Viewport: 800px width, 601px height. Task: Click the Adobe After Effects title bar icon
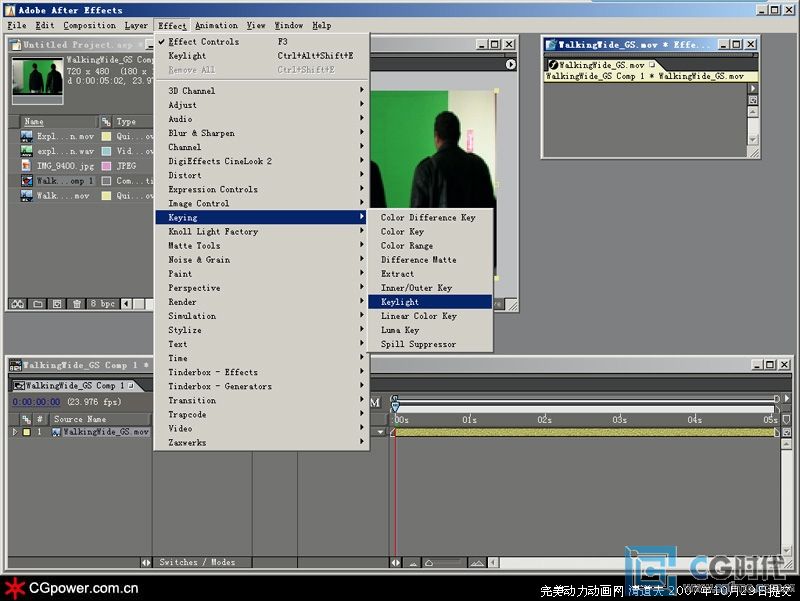click(x=10, y=10)
